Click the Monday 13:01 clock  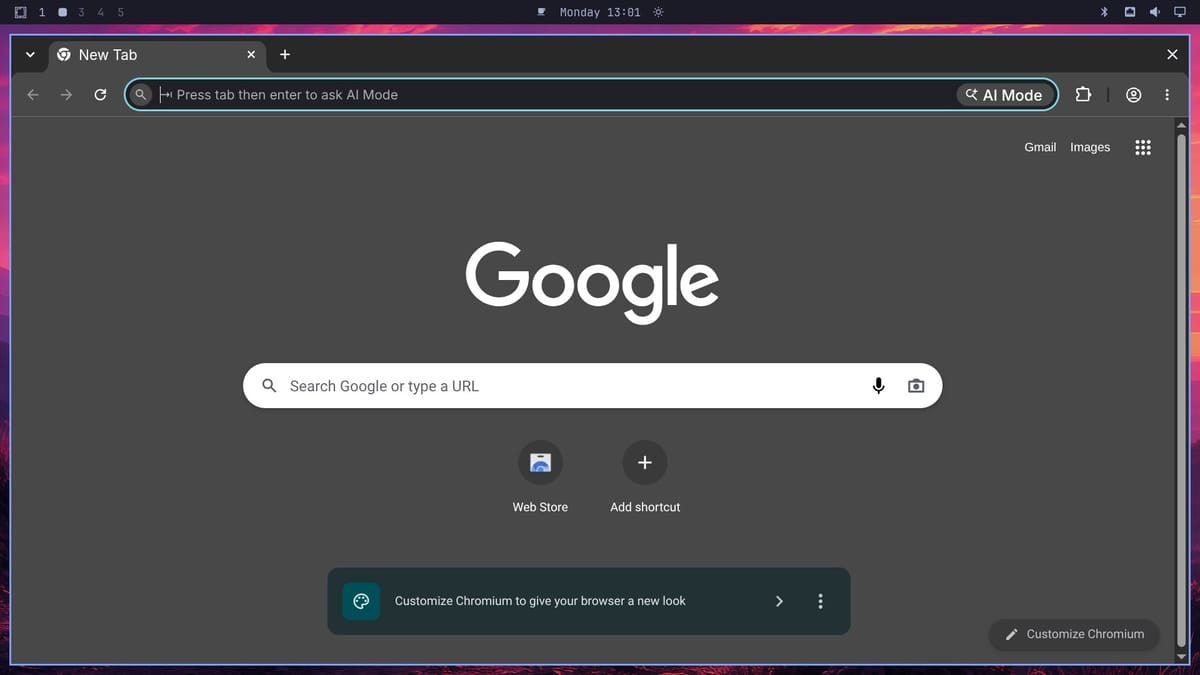pyautogui.click(x=600, y=12)
